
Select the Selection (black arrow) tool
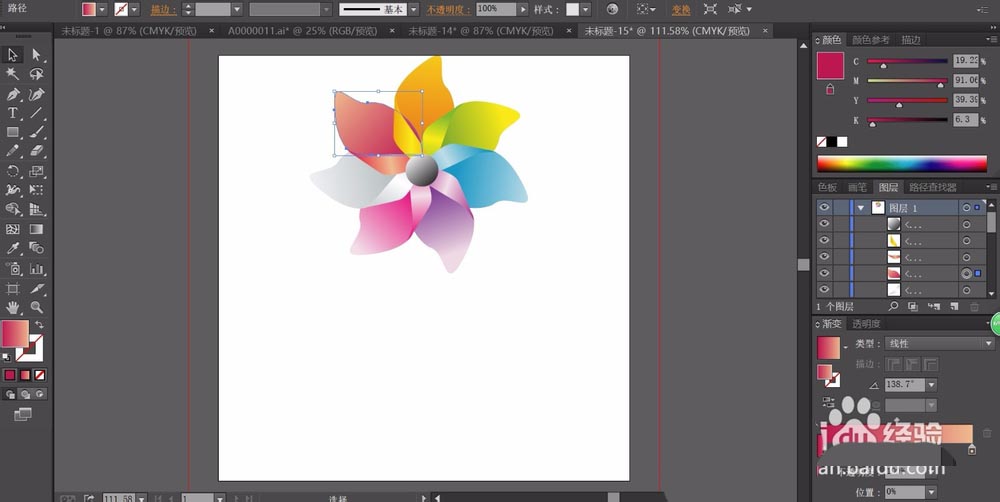coord(13,55)
